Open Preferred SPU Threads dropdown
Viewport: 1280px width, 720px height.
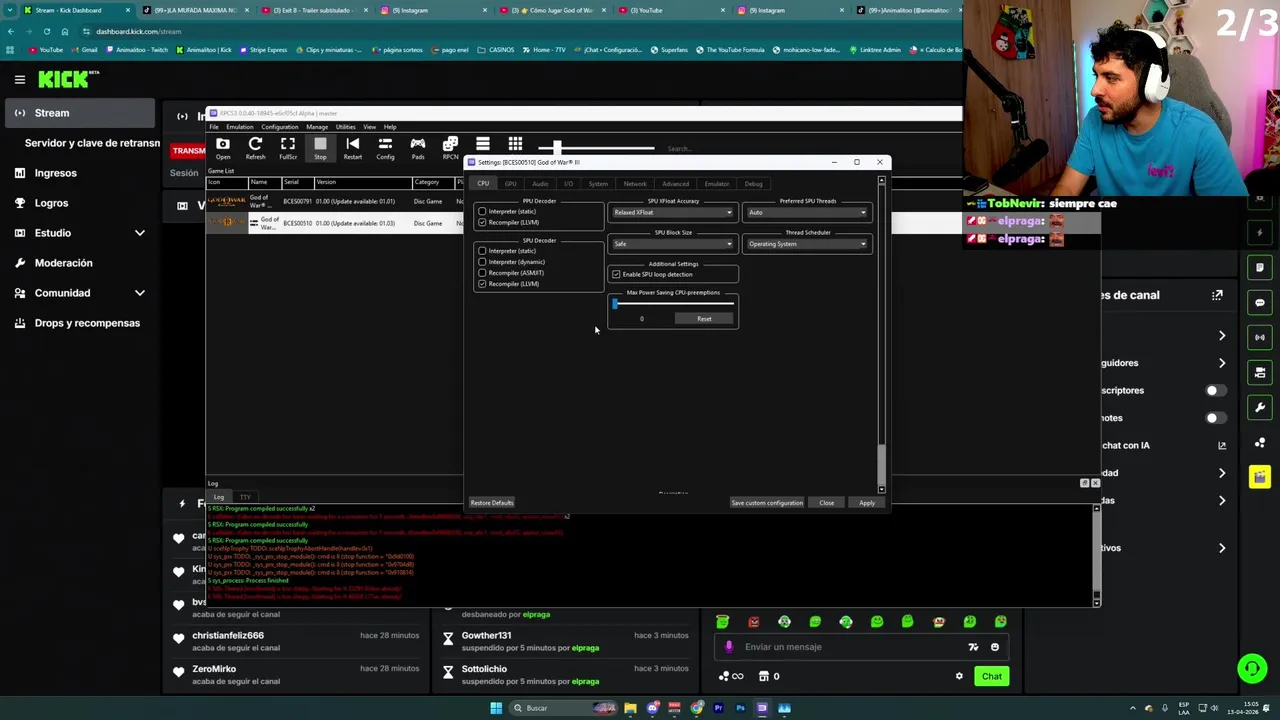(x=807, y=212)
